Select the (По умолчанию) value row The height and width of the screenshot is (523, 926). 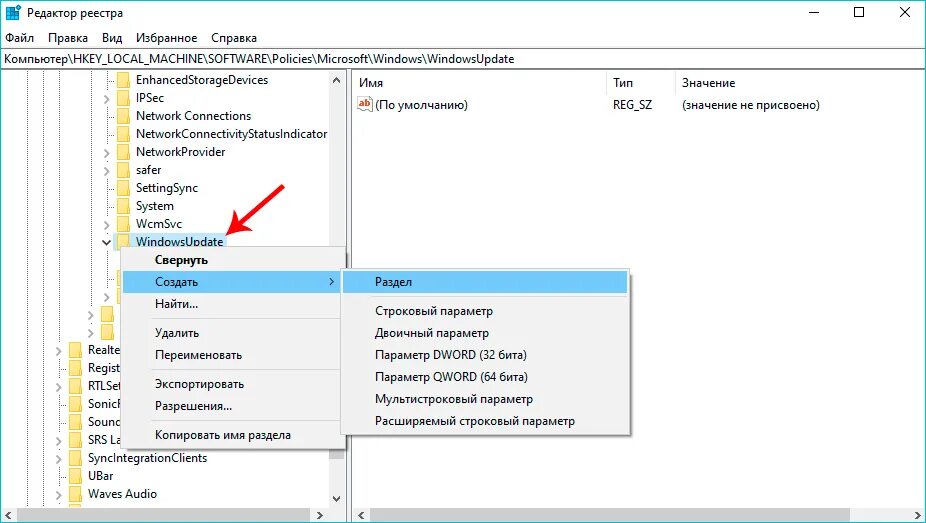[421, 105]
